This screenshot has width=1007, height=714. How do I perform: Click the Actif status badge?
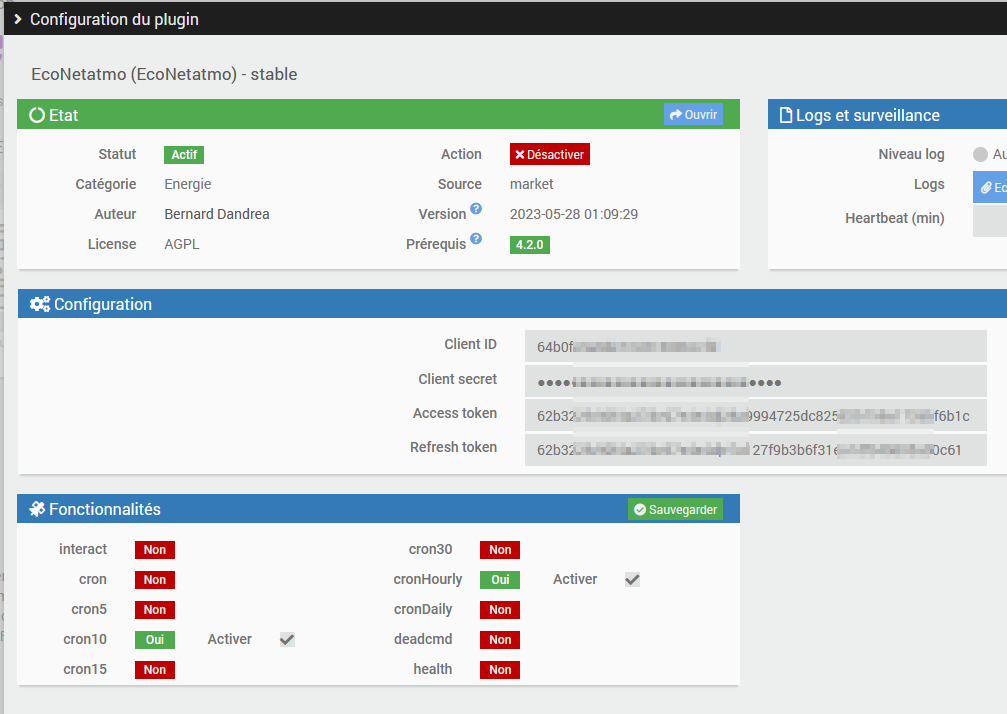pos(184,155)
